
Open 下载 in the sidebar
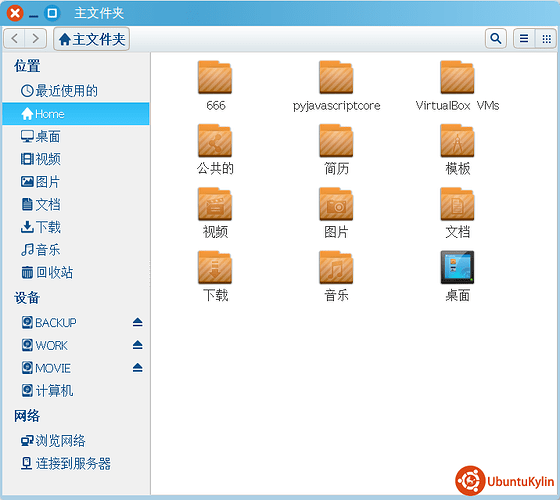click(x=76, y=227)
